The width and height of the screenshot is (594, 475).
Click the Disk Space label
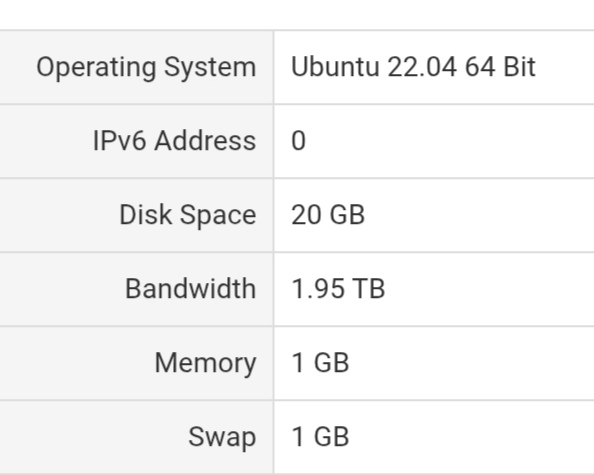[188, 215]
